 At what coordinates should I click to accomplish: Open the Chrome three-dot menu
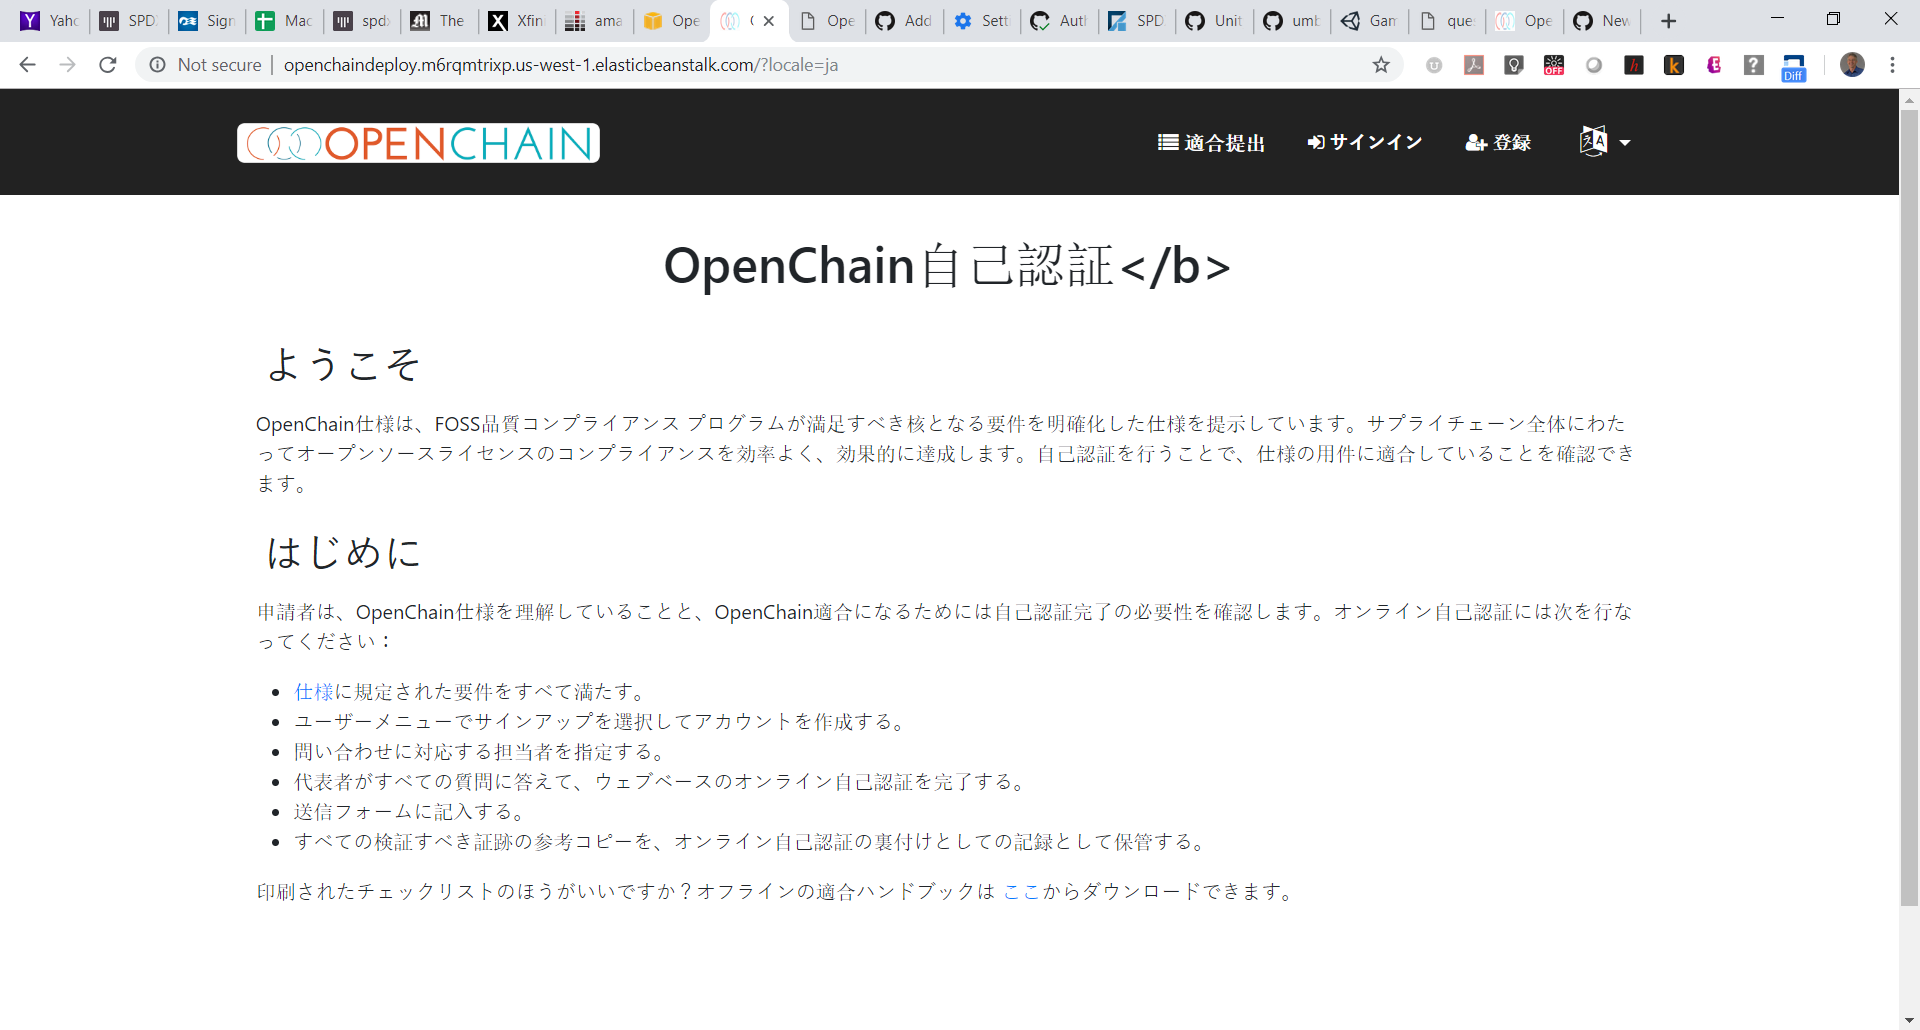pos(1893,65)
